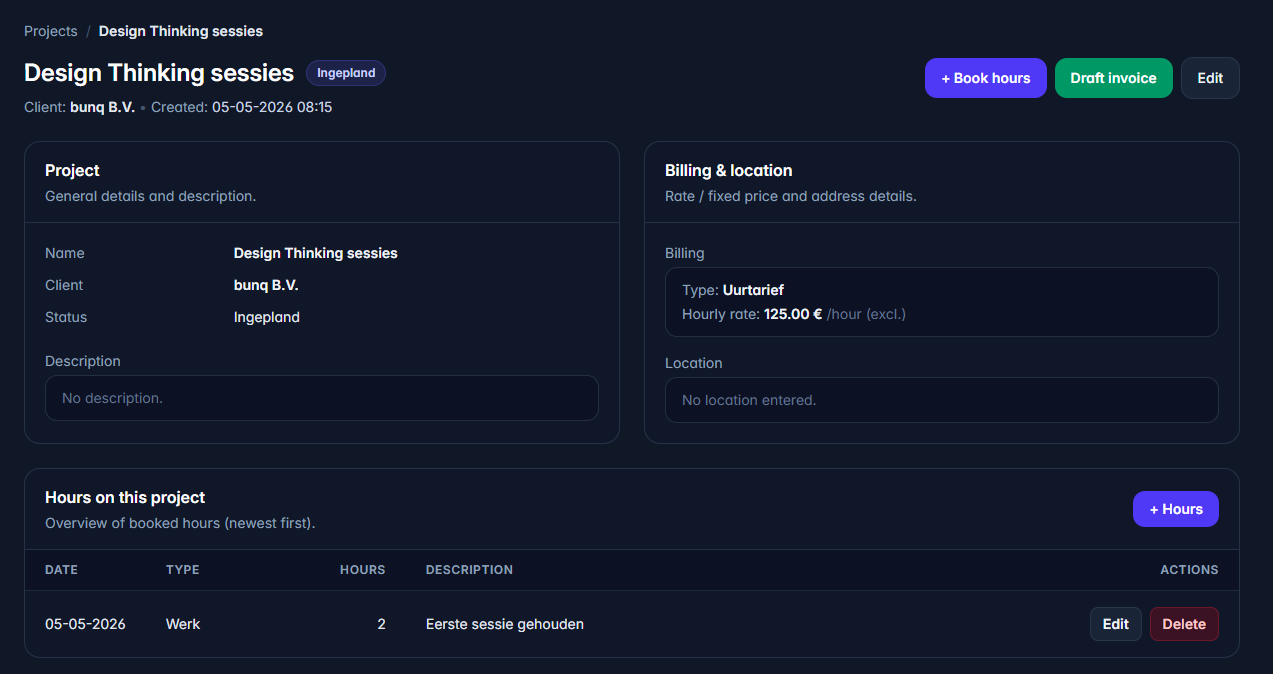Click the No location entered. box

click(x=942, y=400)
